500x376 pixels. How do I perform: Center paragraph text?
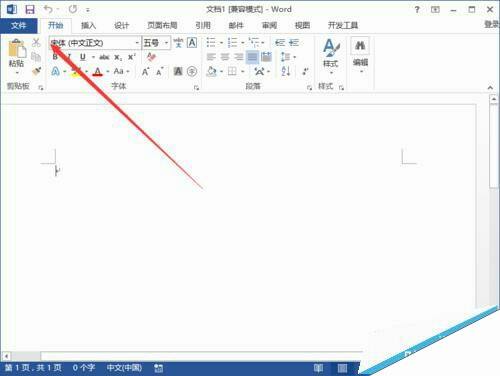225,57
